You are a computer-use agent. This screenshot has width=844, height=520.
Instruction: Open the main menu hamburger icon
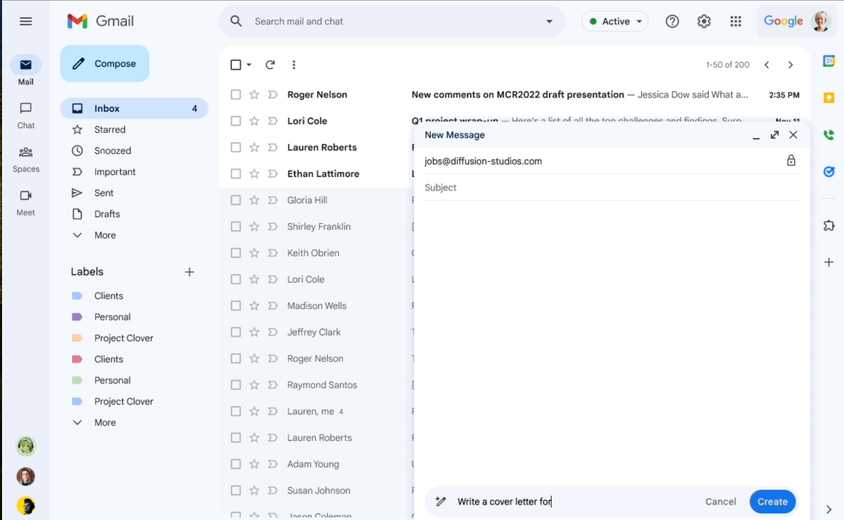point(25,22)
